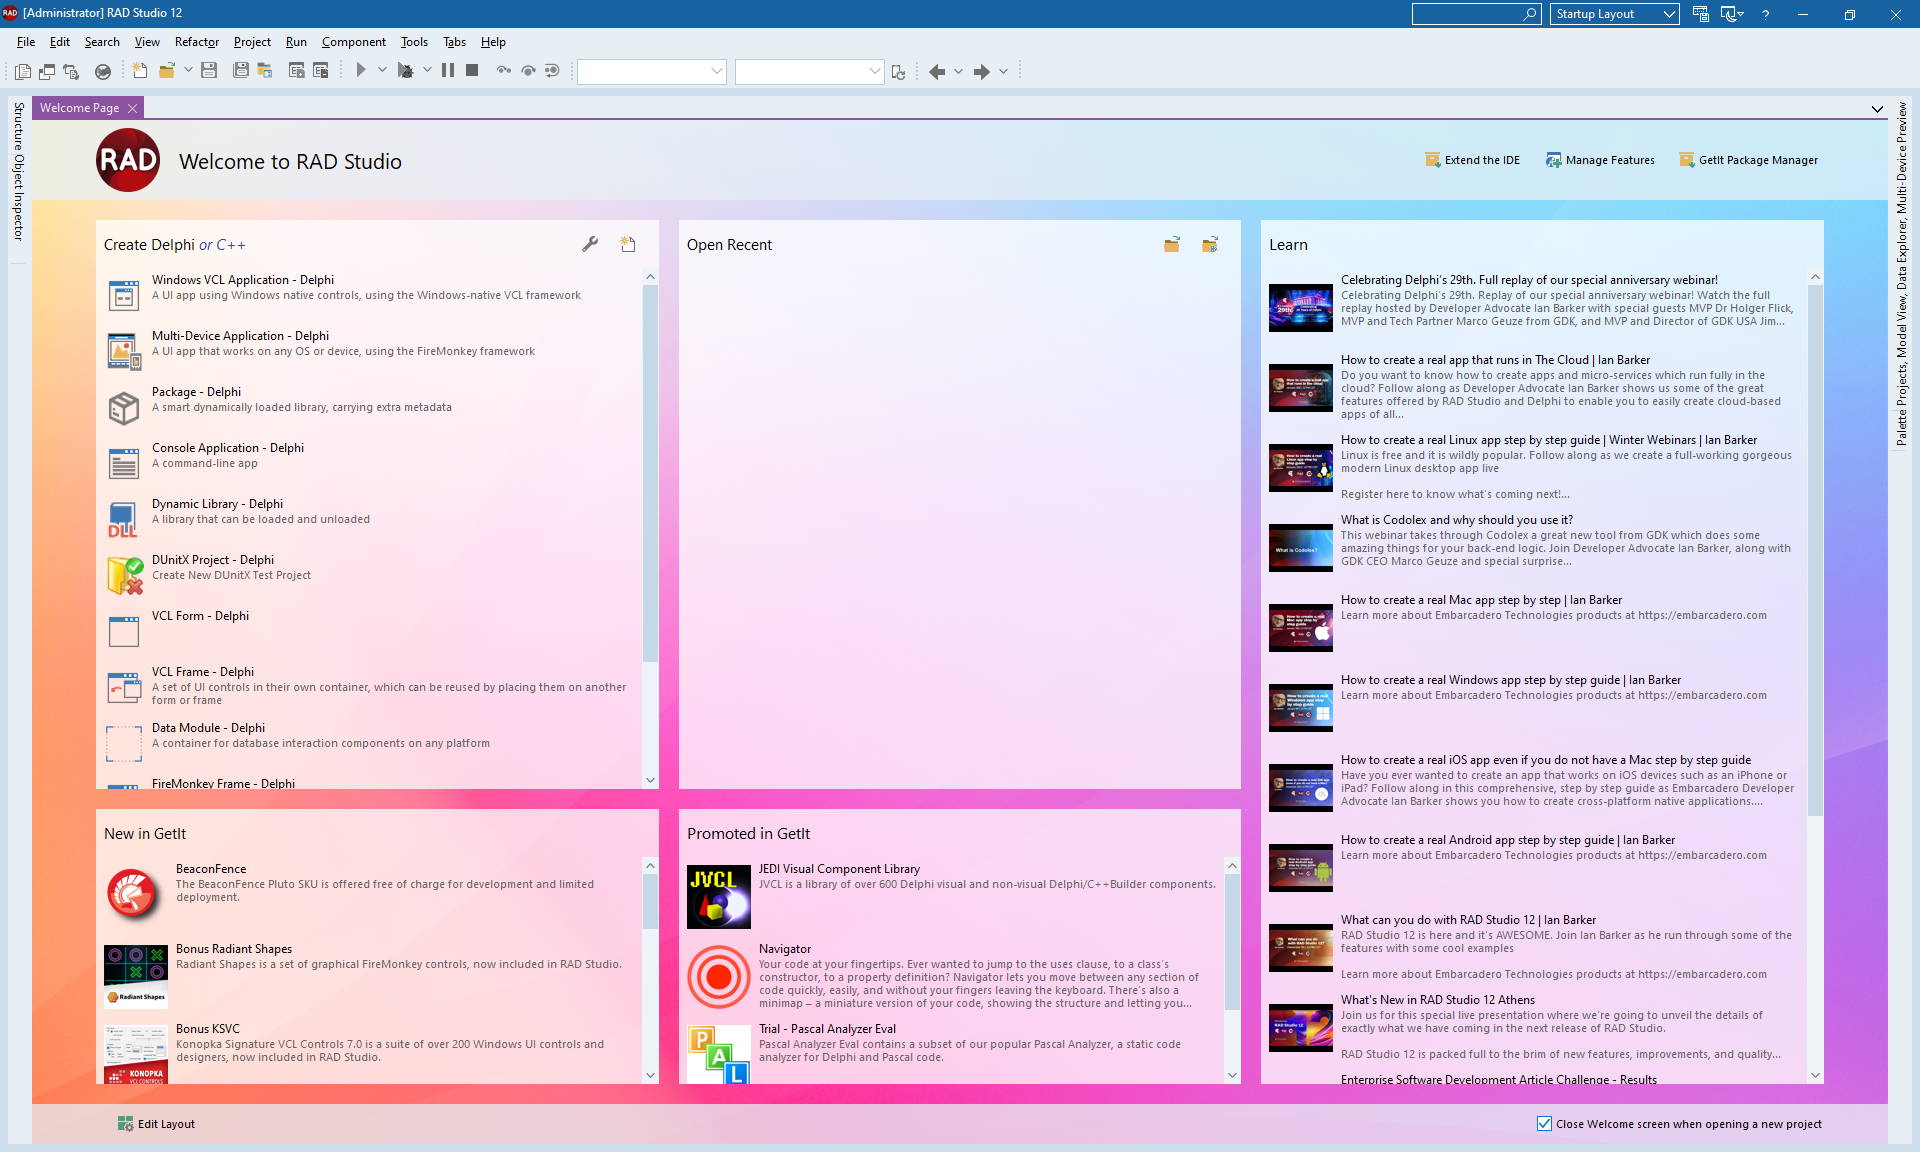Click the Step Over toolbar icon
This screenshot has width=1920, height=1152.
[528, 71]
